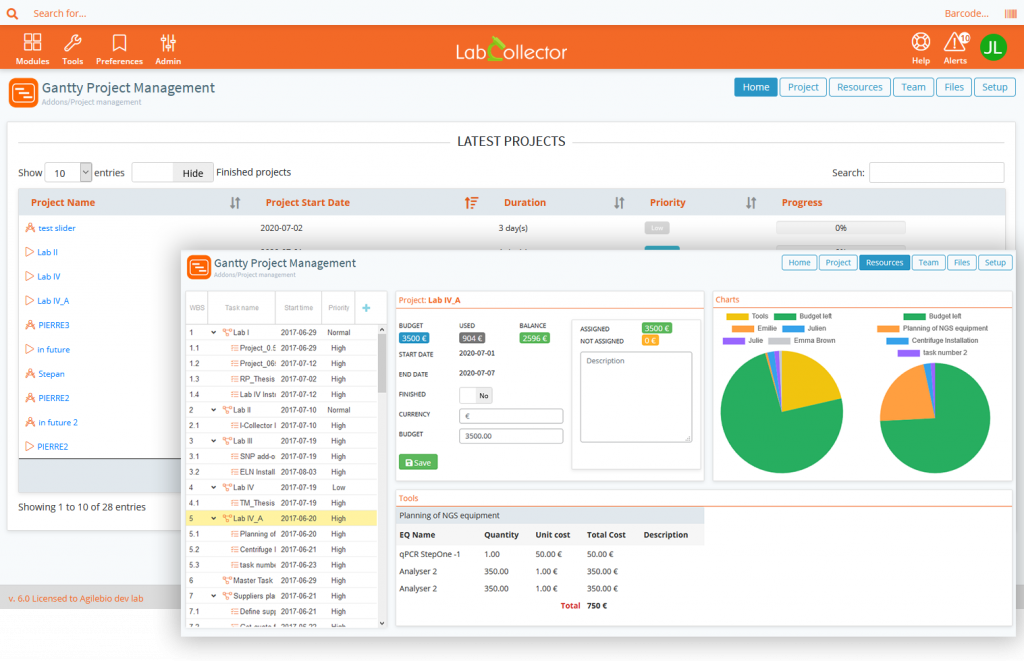Open the Help lifebuoy icon
The image size is (1024, 661).
click(x=921, y=42)
